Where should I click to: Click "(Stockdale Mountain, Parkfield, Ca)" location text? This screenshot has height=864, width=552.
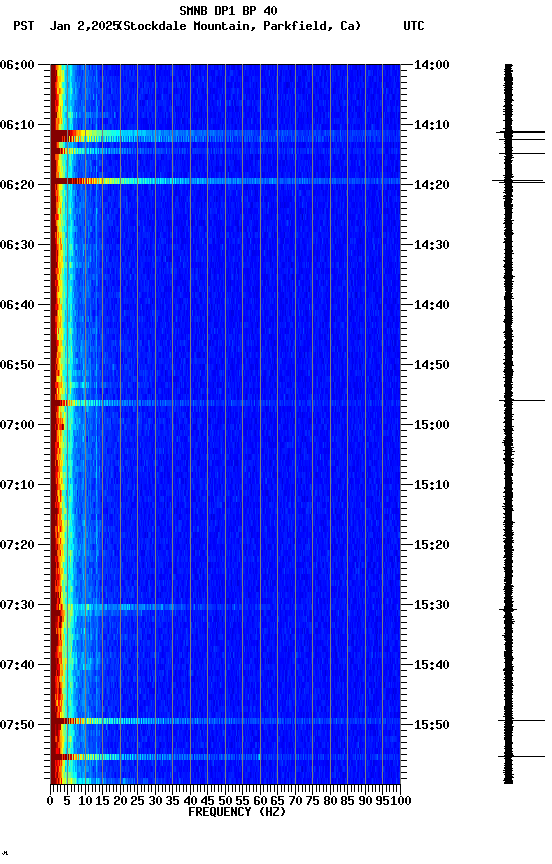point(240,26)
